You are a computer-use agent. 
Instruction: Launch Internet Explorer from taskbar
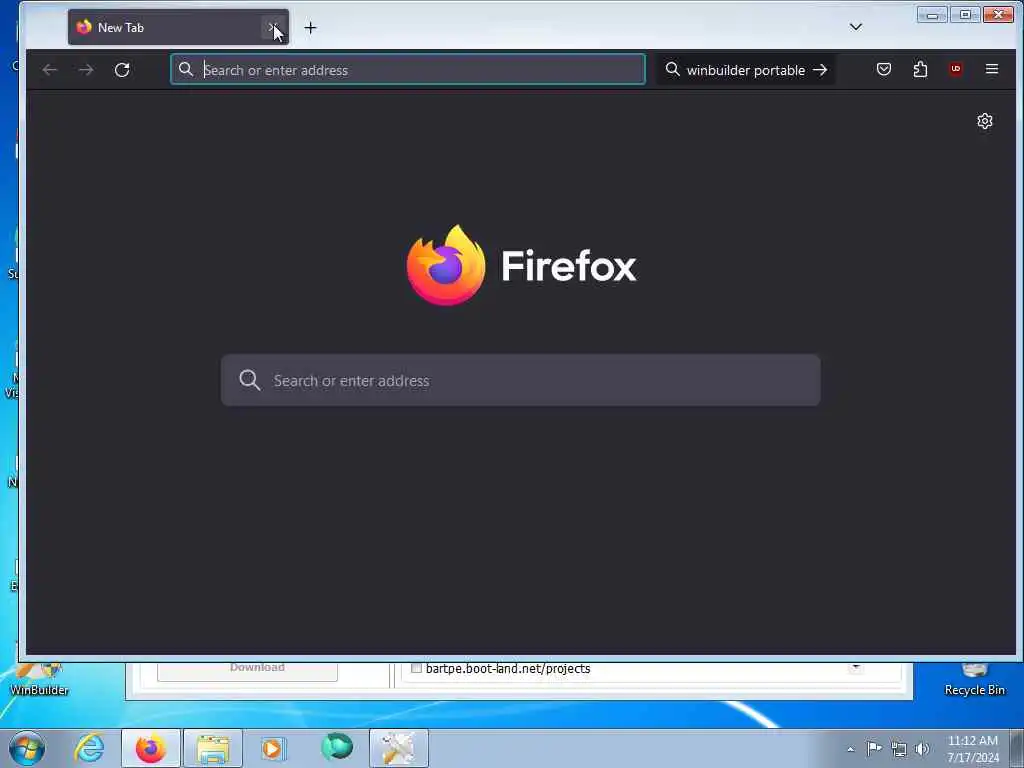(89, 748)
